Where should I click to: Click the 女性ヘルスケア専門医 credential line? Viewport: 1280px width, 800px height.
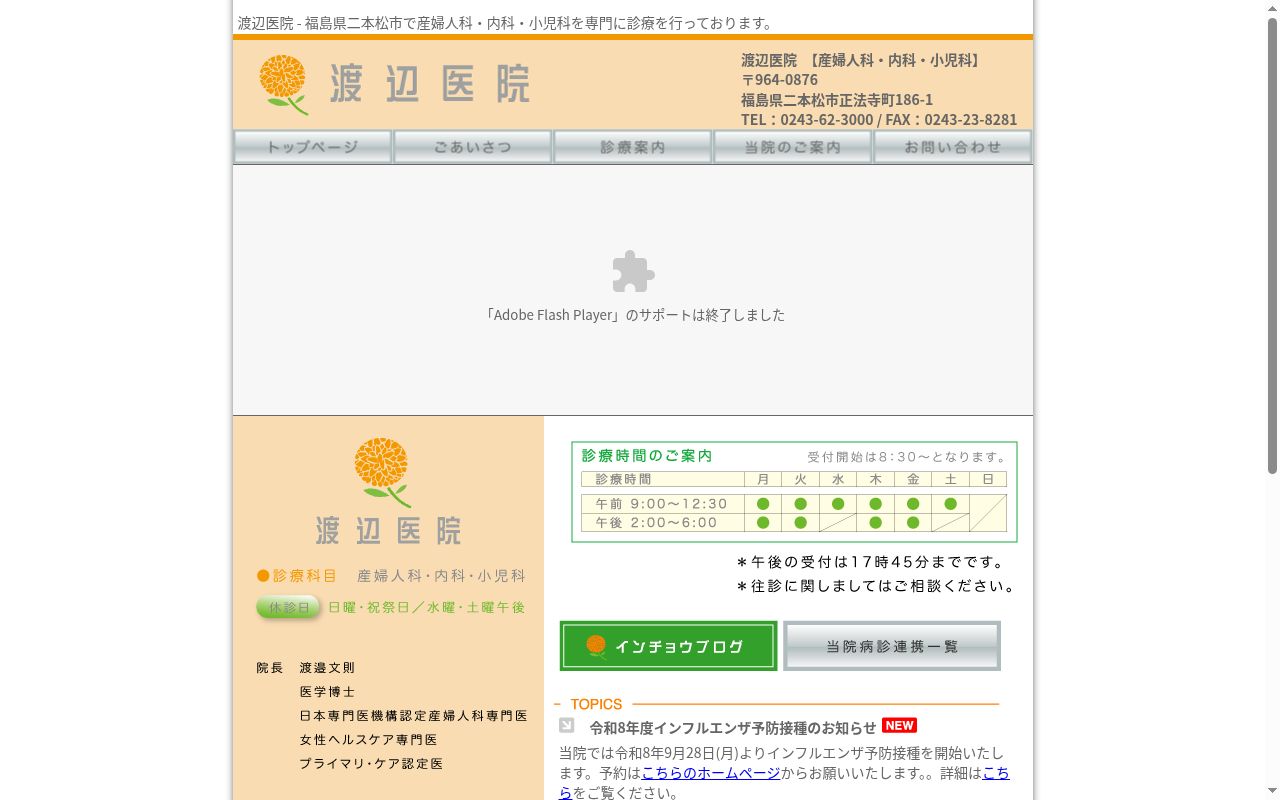[x=368, y=740]
